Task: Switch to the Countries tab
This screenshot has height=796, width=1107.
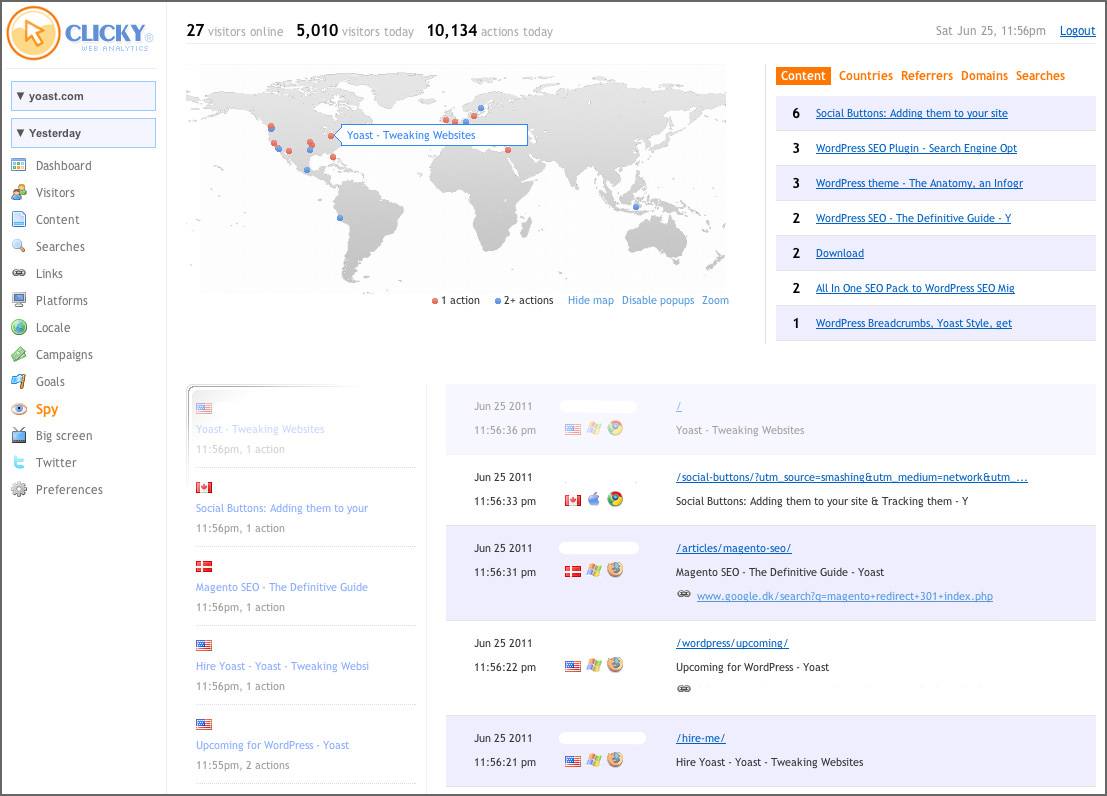Action: pos(865,76)
